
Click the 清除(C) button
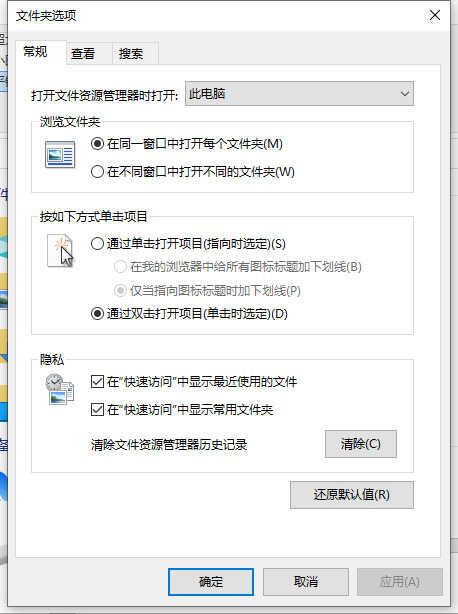click(x=361, y=444)
